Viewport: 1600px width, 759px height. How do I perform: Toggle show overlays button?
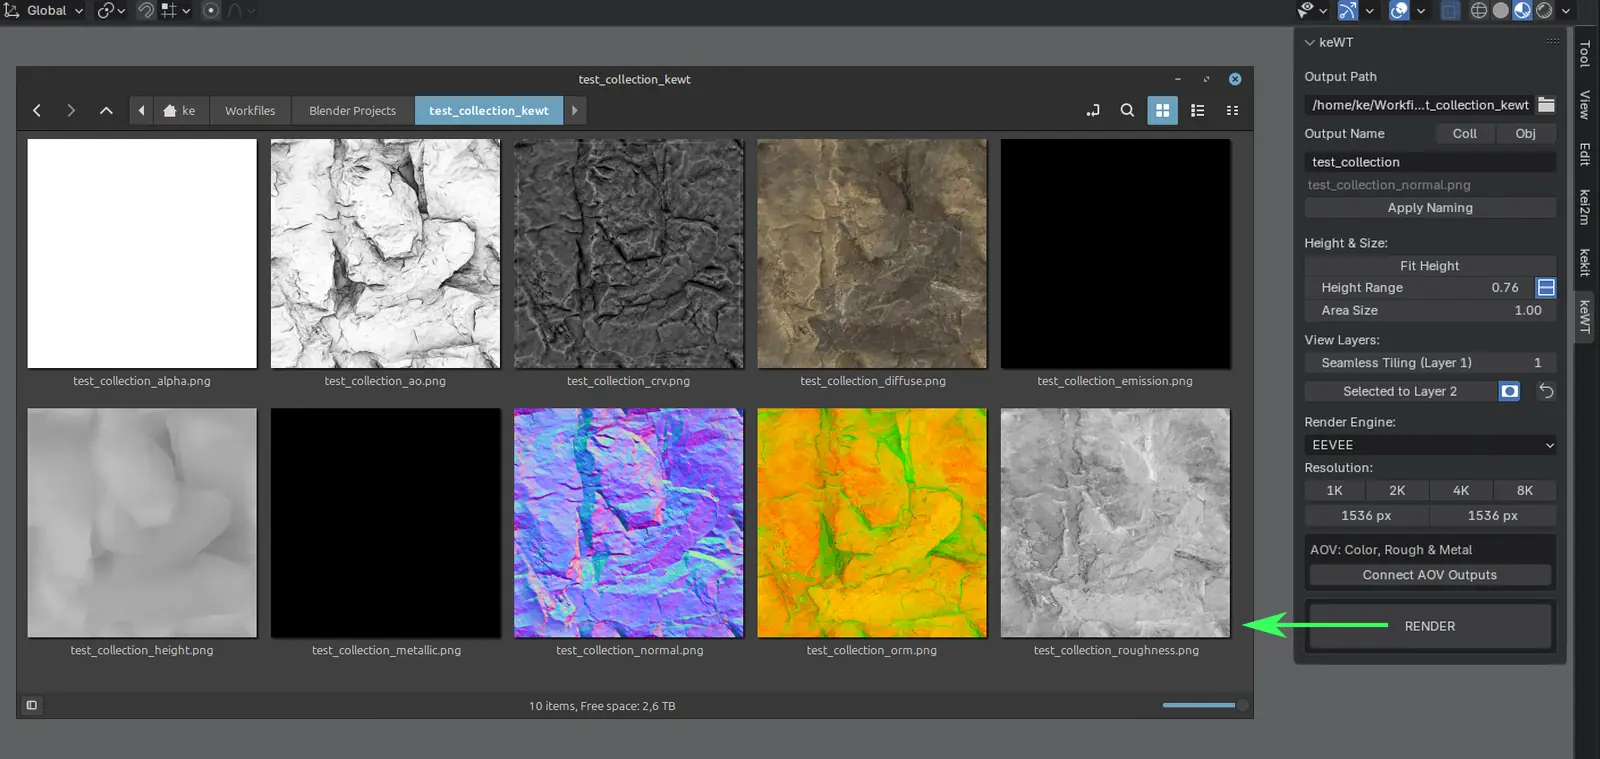[x=1399, y=11]
